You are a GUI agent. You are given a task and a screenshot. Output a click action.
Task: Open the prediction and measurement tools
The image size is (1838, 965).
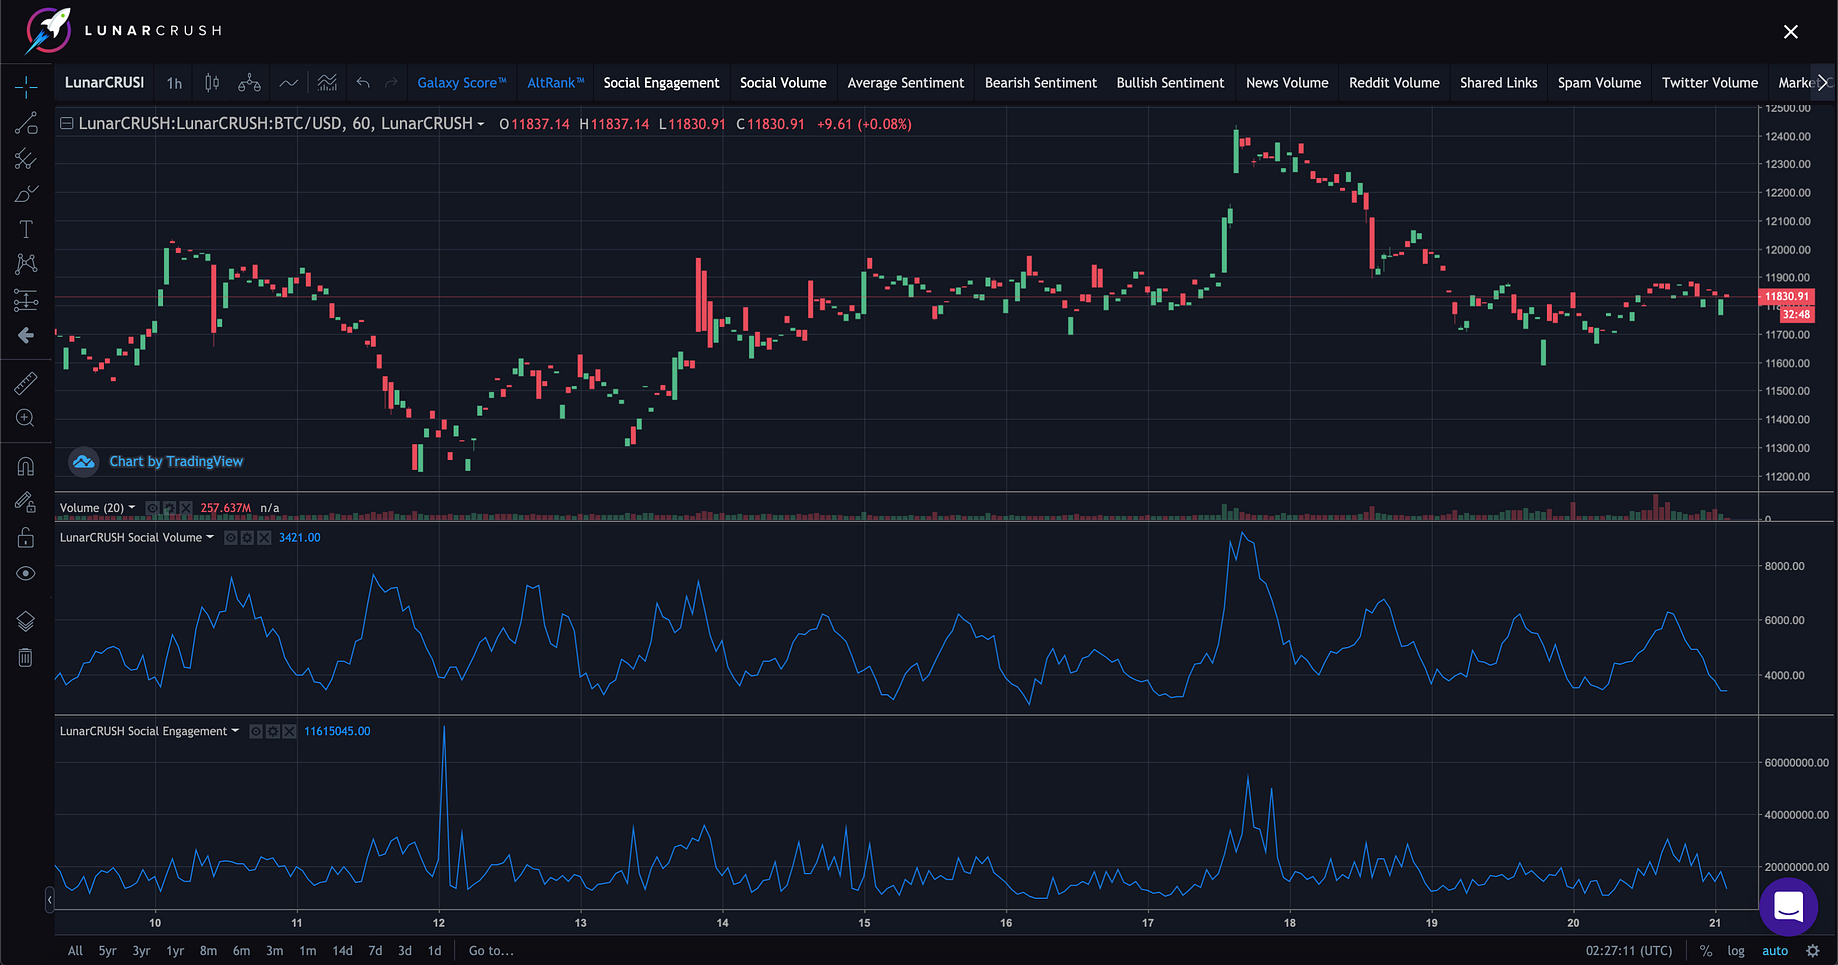tap(26, 300)
